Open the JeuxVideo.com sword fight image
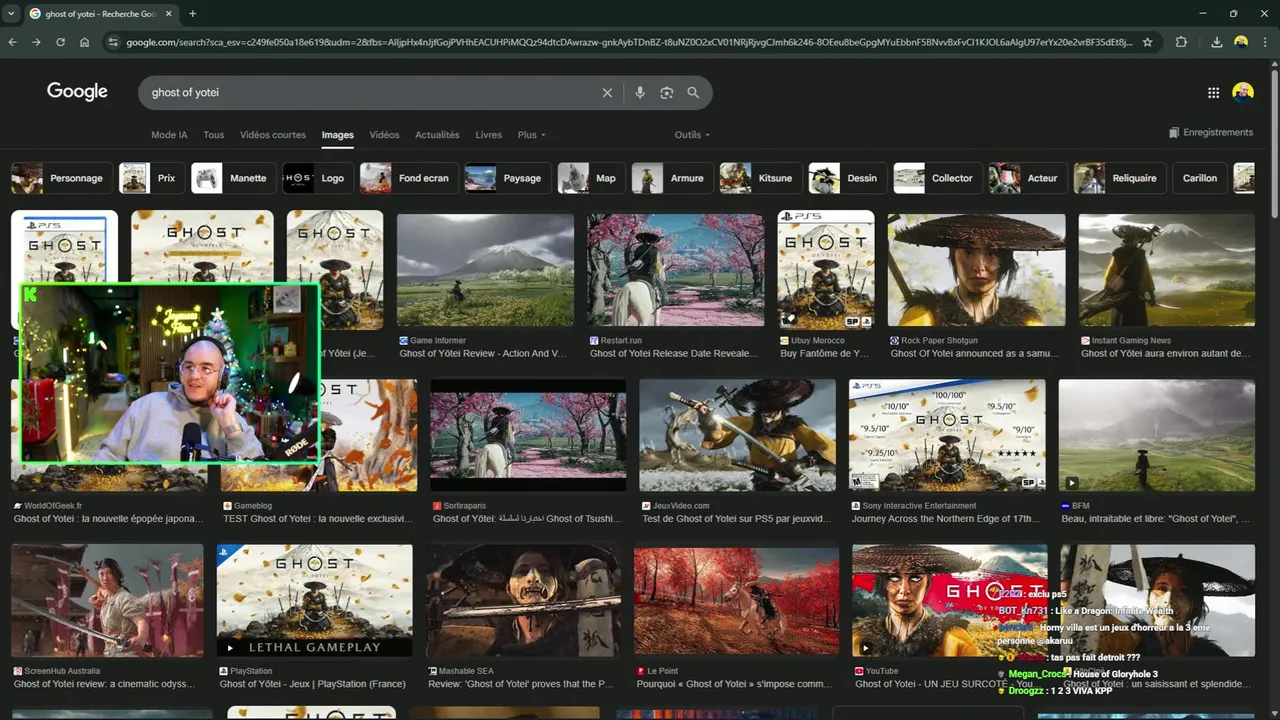The image size is (1280, 720). [x=737, y=435]
